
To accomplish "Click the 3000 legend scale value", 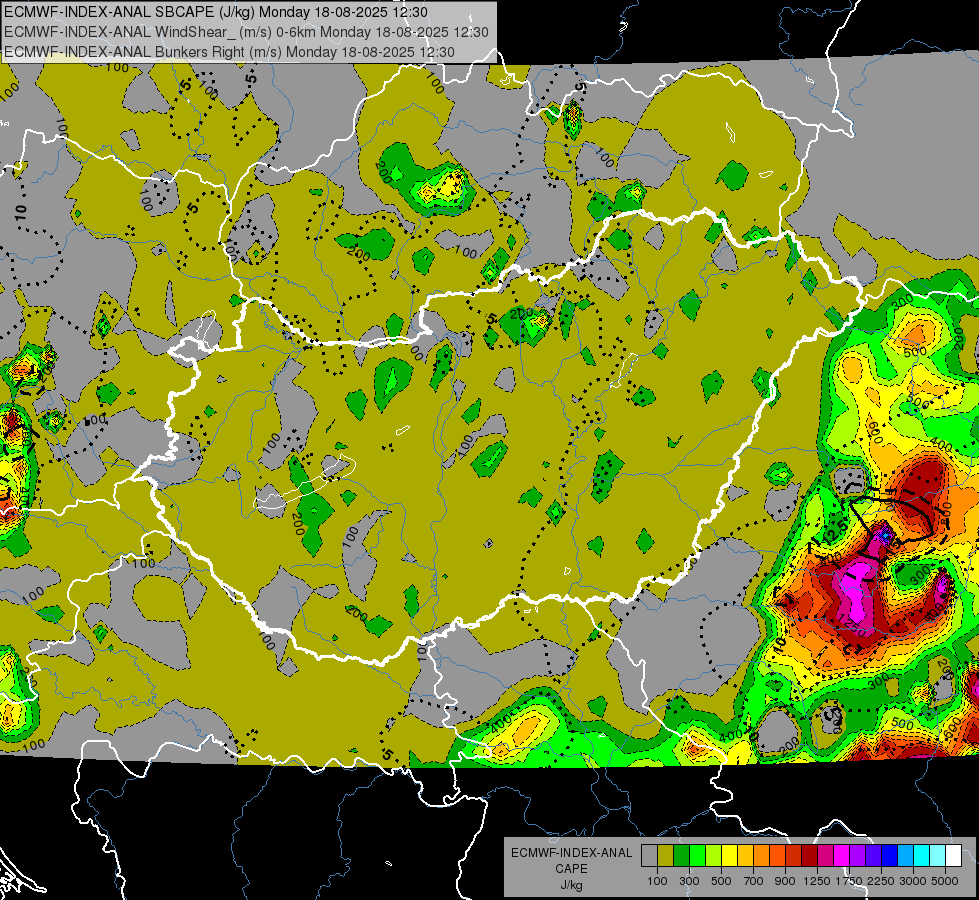I will (913, 881).
